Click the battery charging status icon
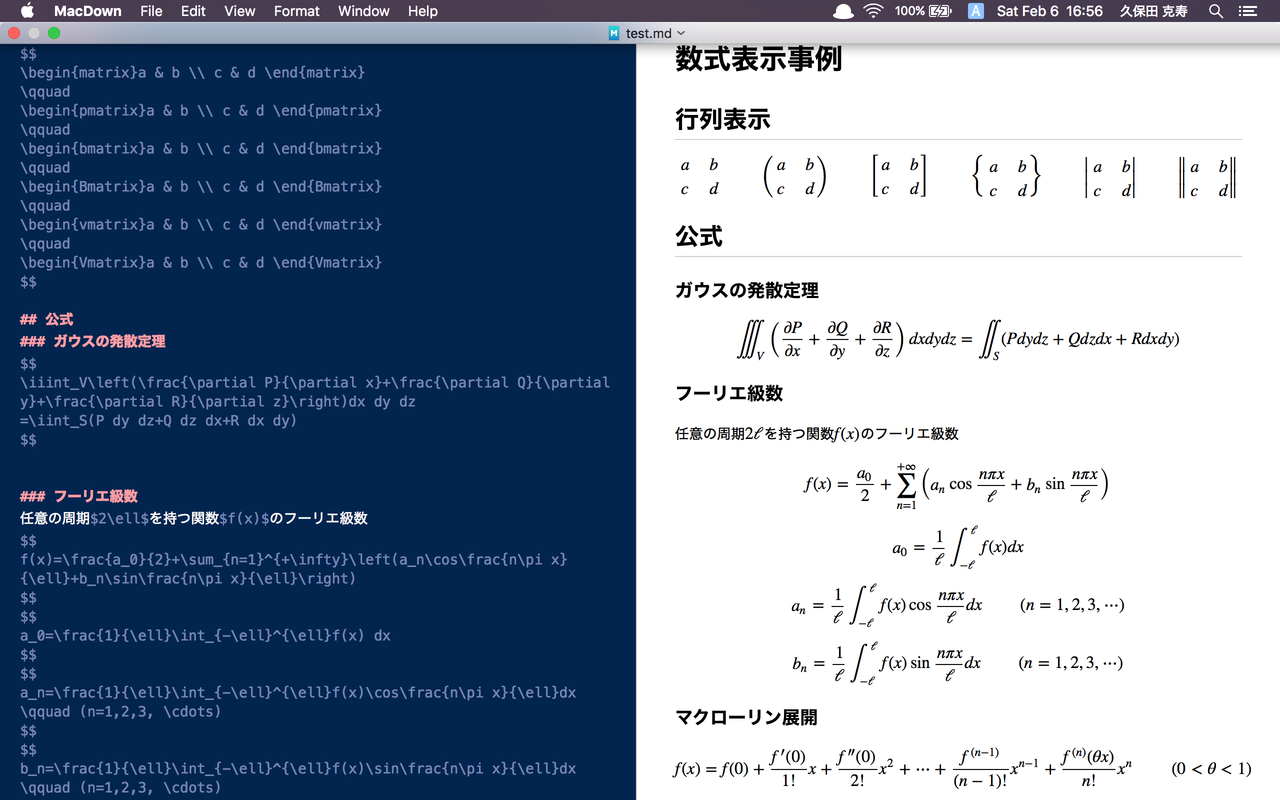The height and width of the screenshot is (800, 1280). coord(941,11)
